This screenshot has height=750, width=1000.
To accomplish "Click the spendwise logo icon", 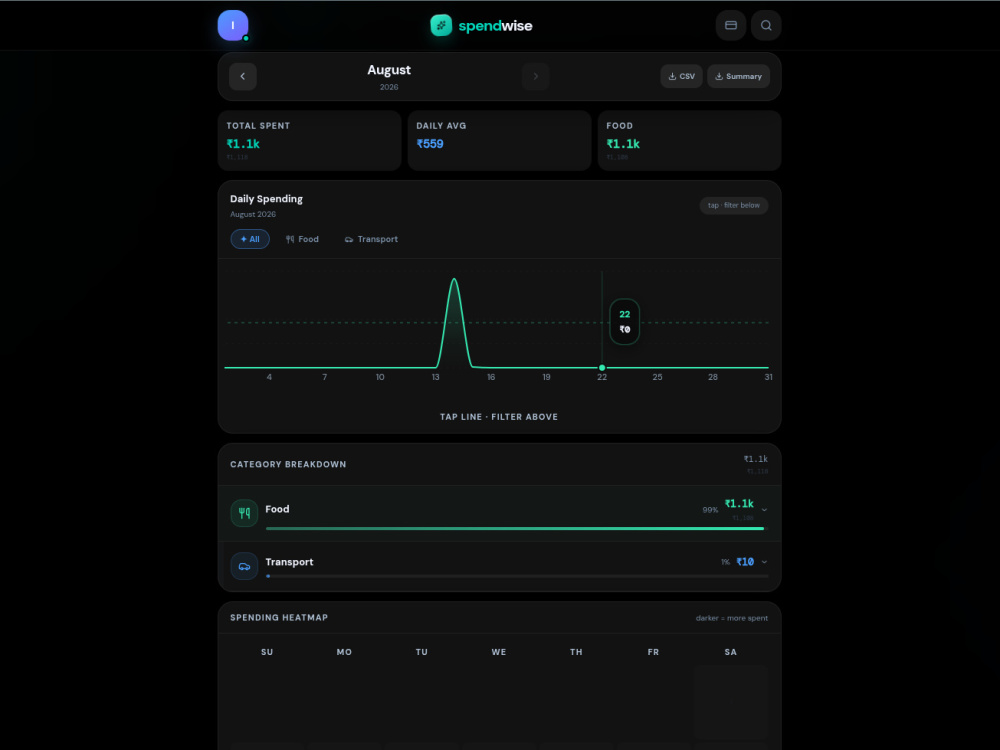I will click(x=441, y=26).
